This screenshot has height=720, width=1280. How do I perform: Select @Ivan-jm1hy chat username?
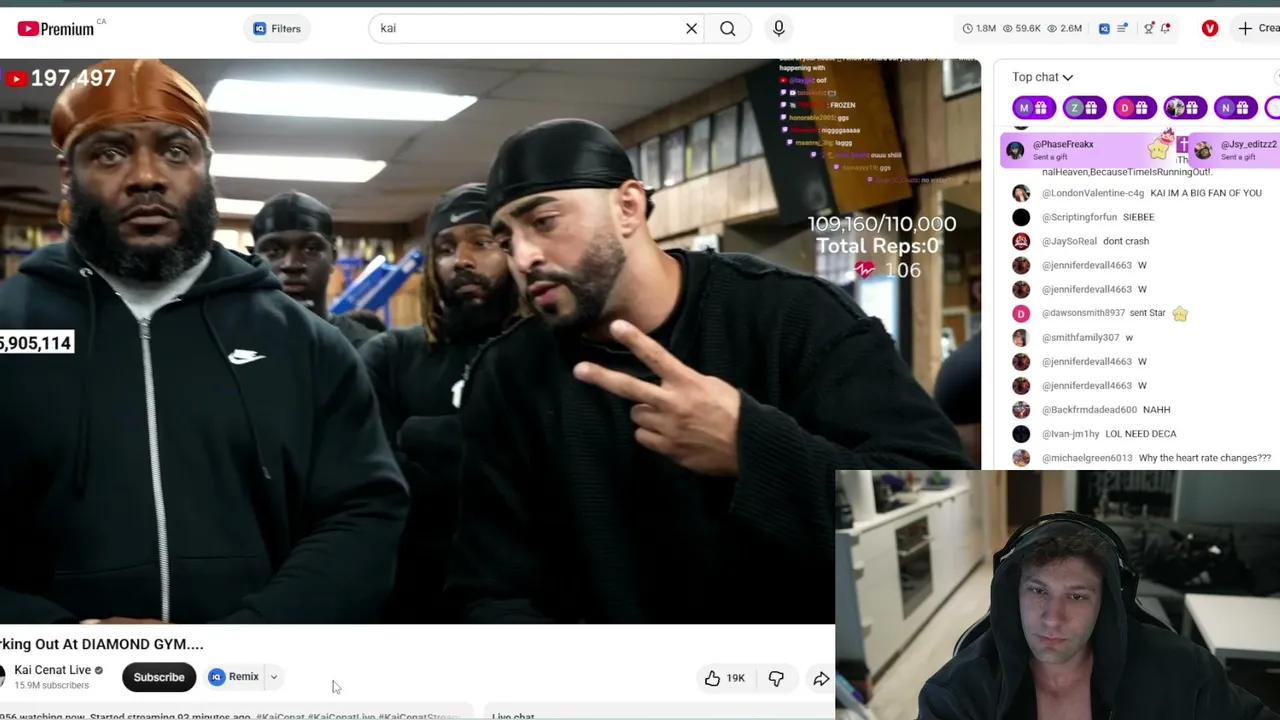(1070, 433)
